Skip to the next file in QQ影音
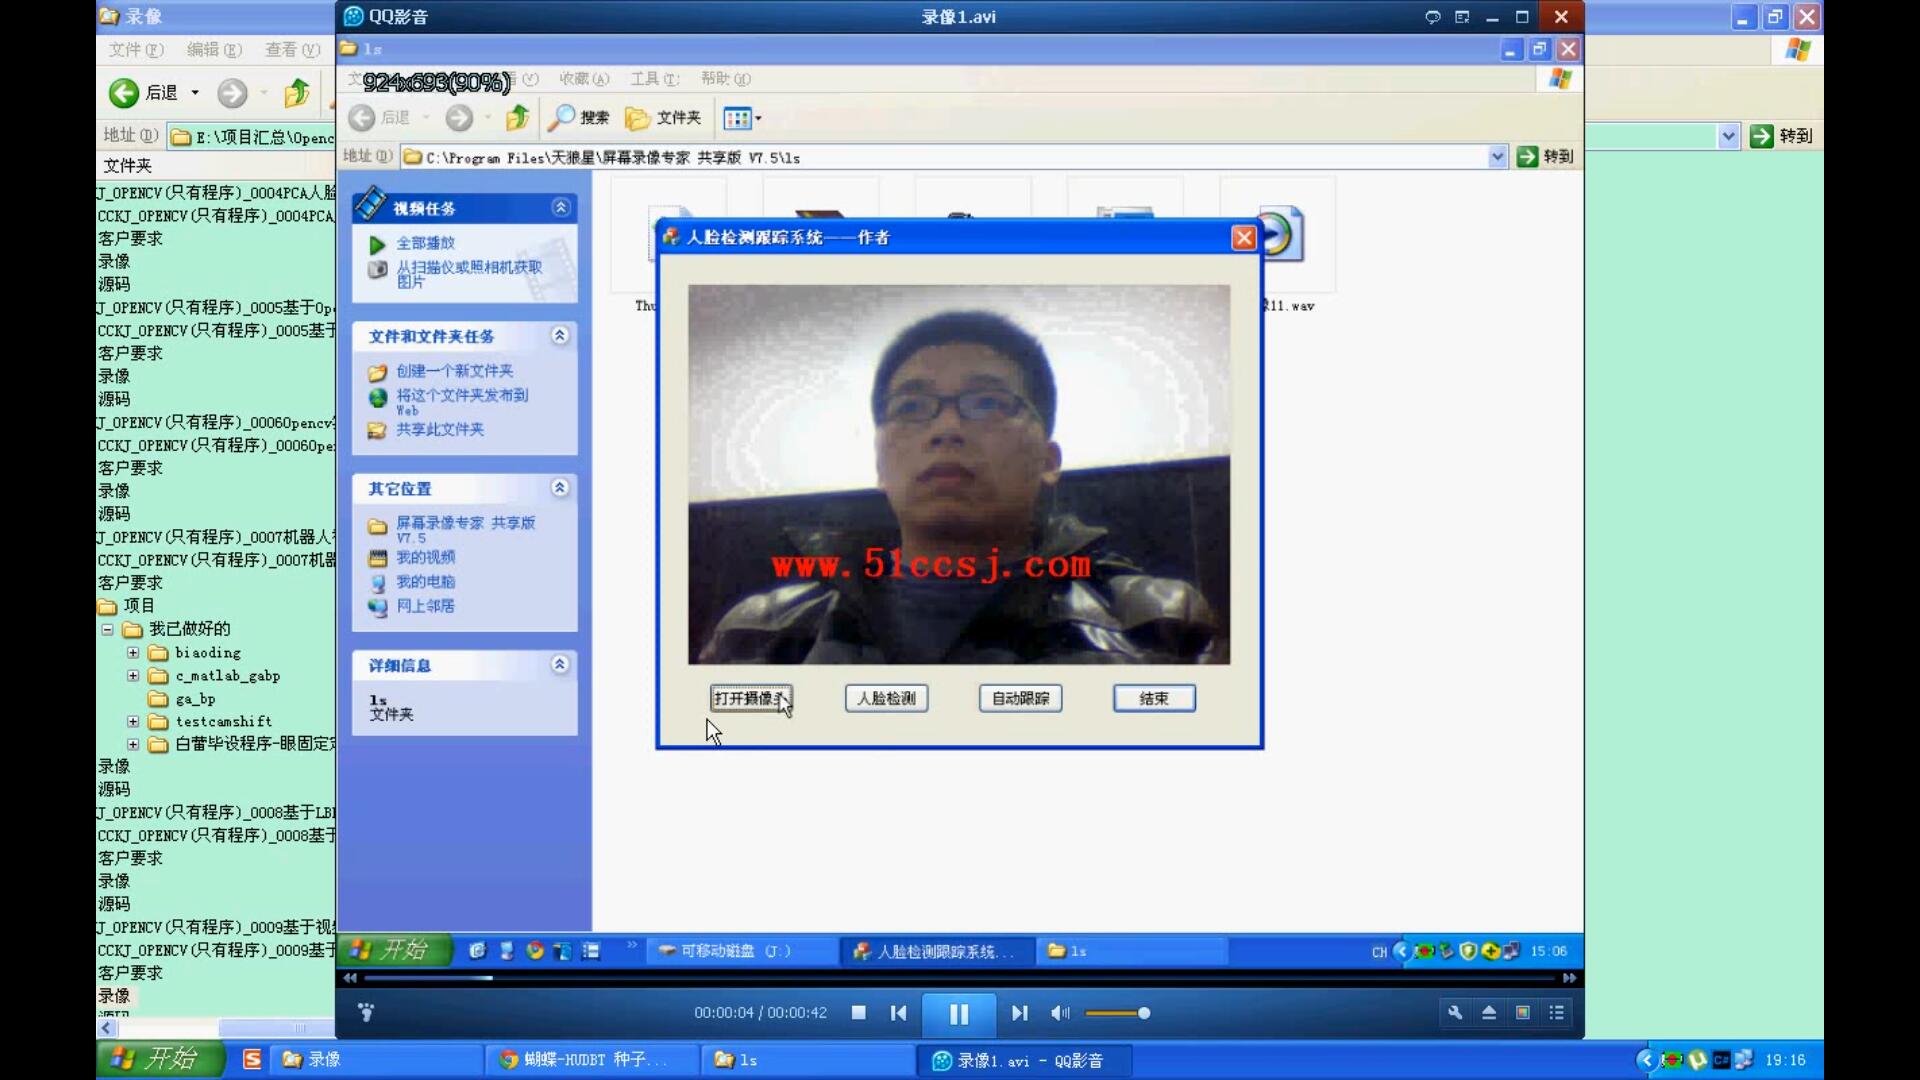The height and width of the screenshot is (1080, 1920). pos(1019,1013)
